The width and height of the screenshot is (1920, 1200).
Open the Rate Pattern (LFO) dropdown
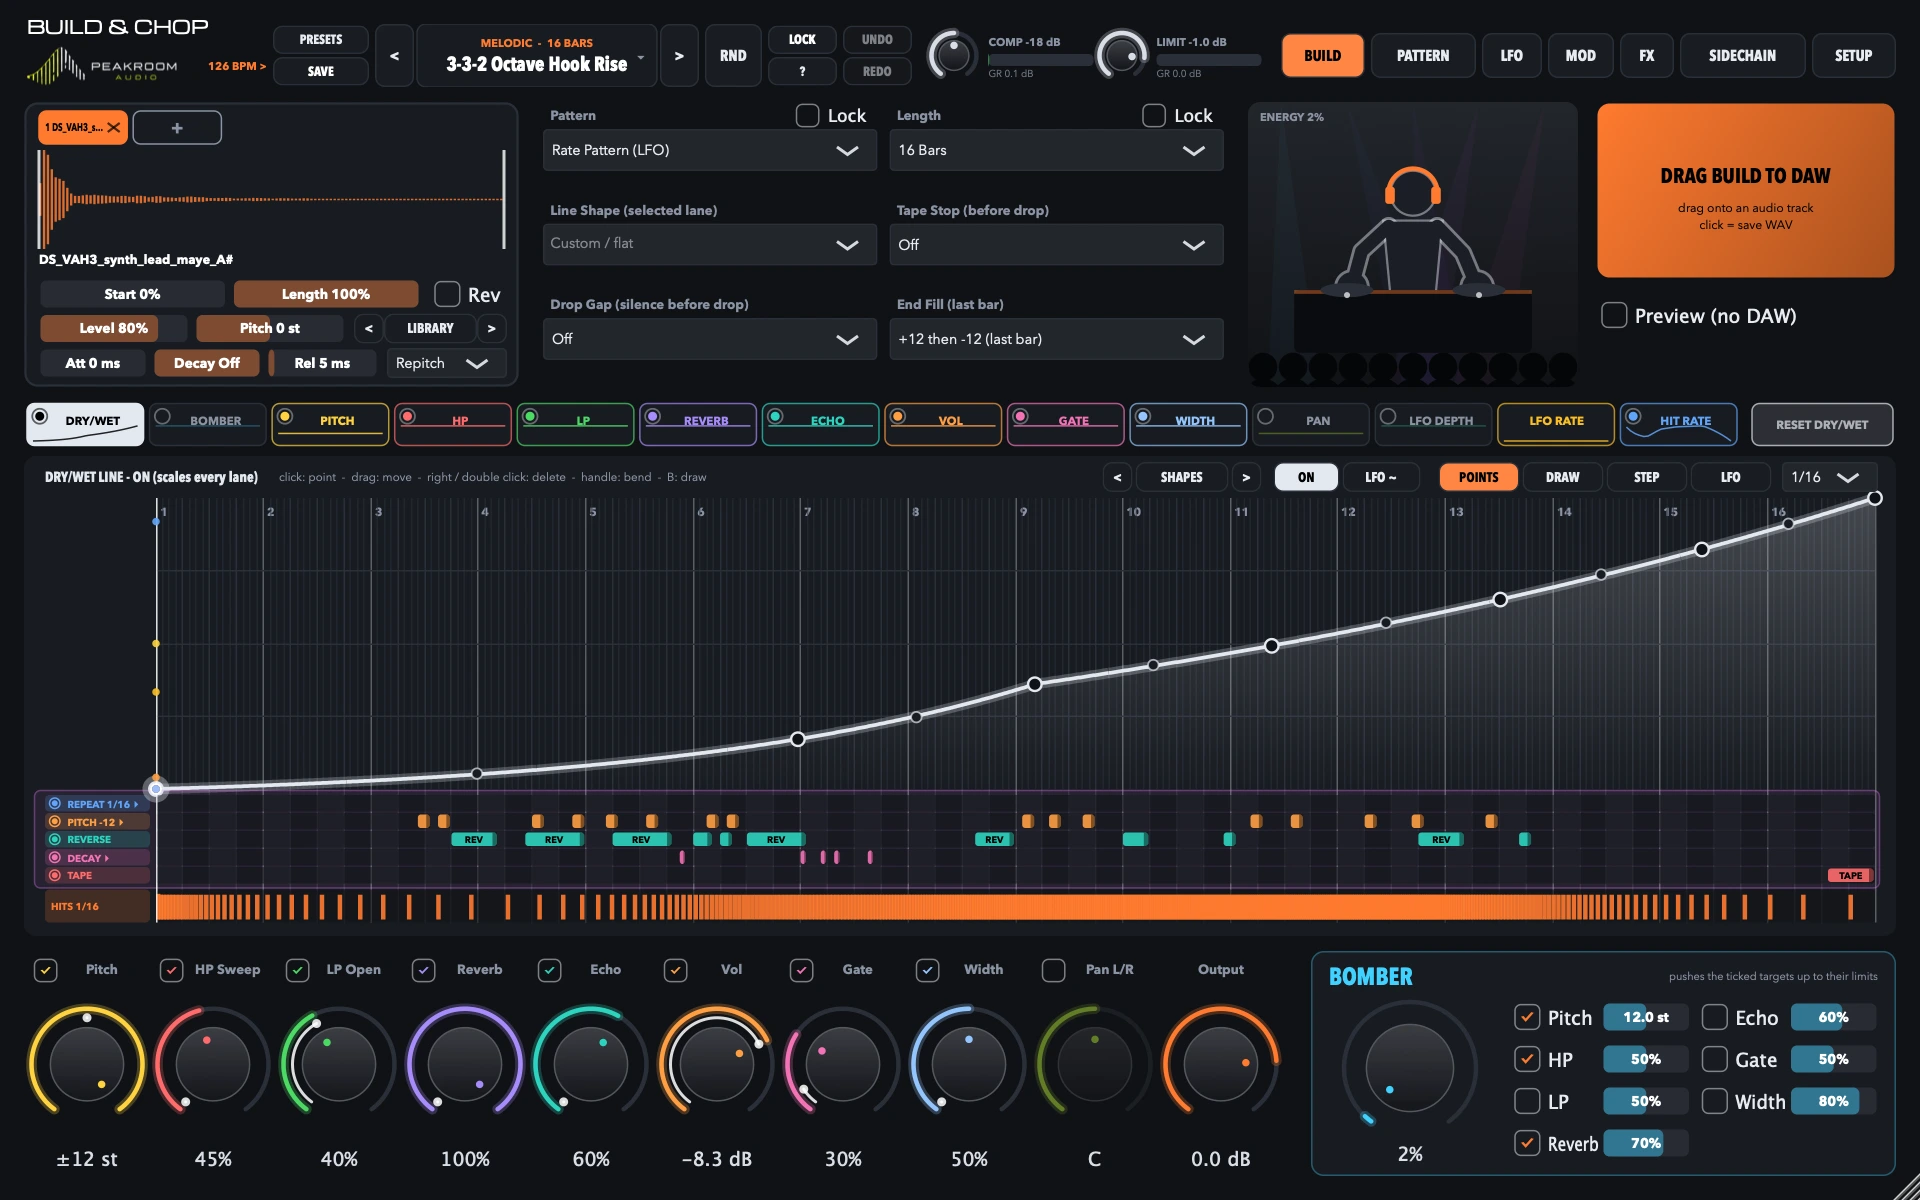(x=709, y=150)
